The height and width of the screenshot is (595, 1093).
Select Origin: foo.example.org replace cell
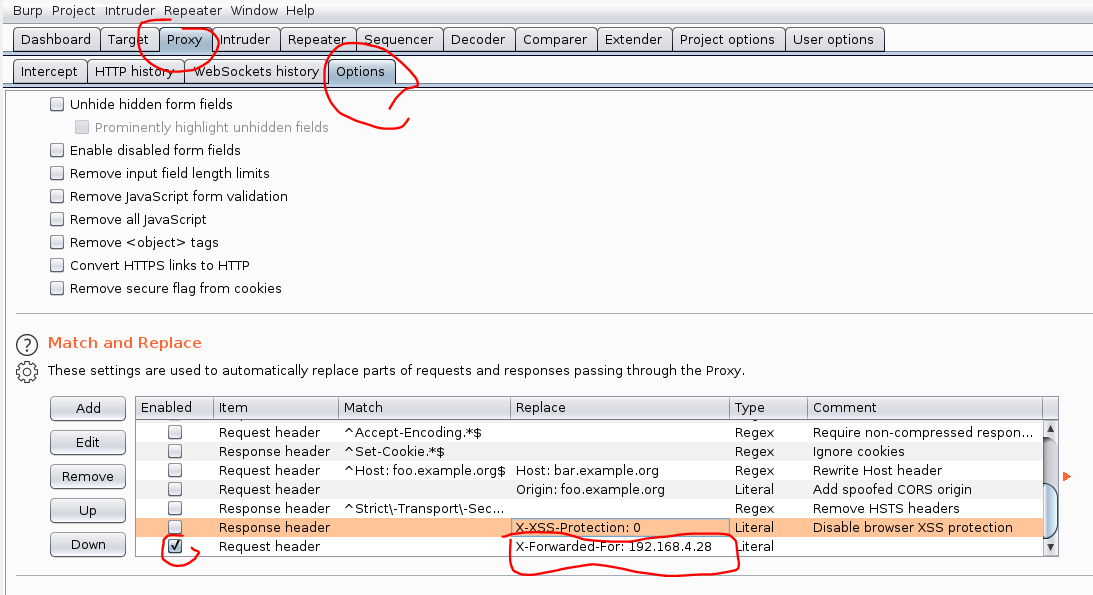coord(620,489)
